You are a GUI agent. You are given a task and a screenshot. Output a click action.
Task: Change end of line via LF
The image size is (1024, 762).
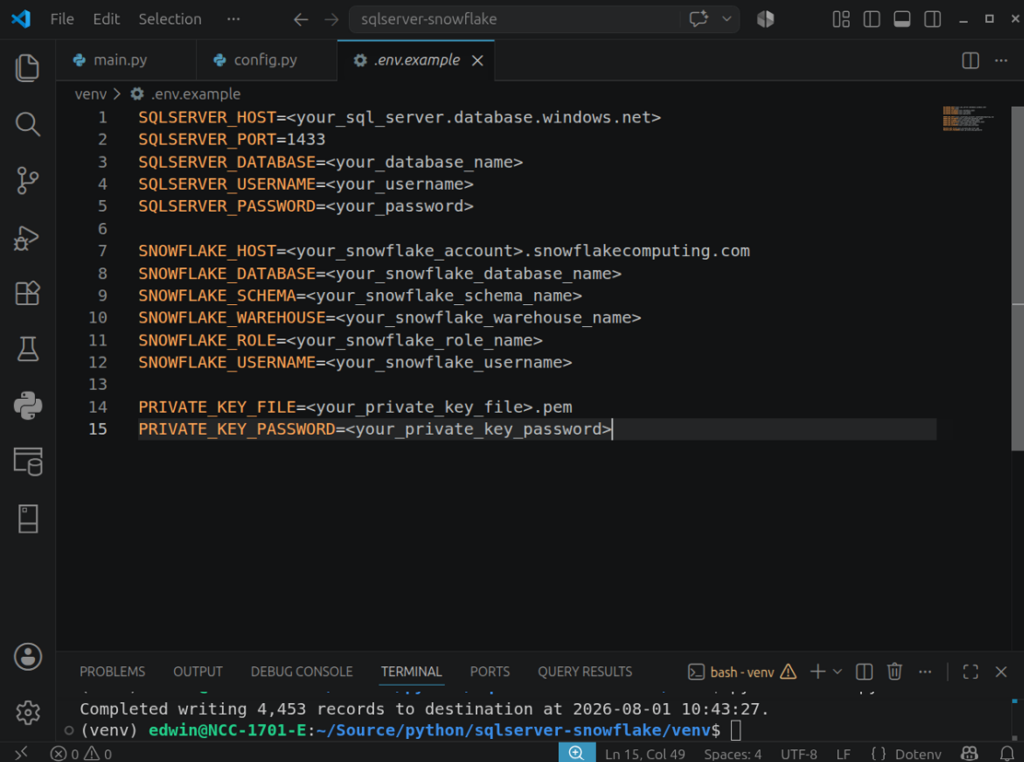tap(843, 754)
